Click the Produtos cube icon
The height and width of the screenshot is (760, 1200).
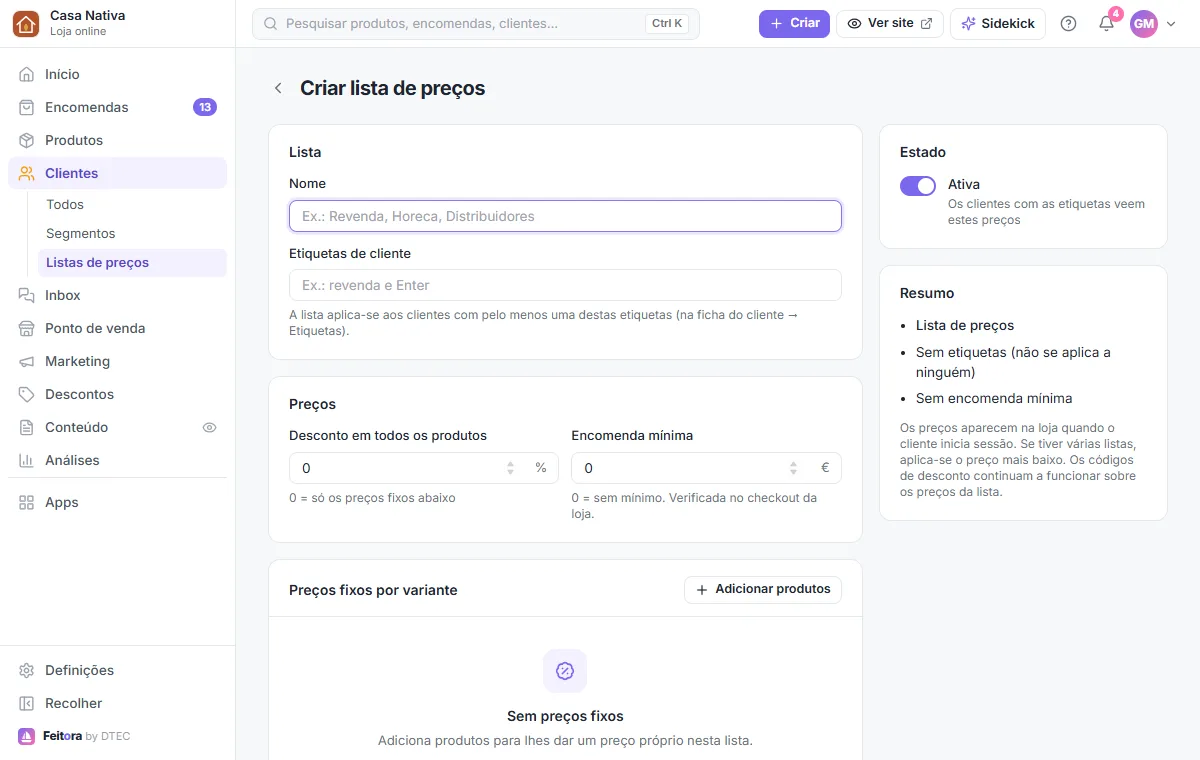coord(27,140)
